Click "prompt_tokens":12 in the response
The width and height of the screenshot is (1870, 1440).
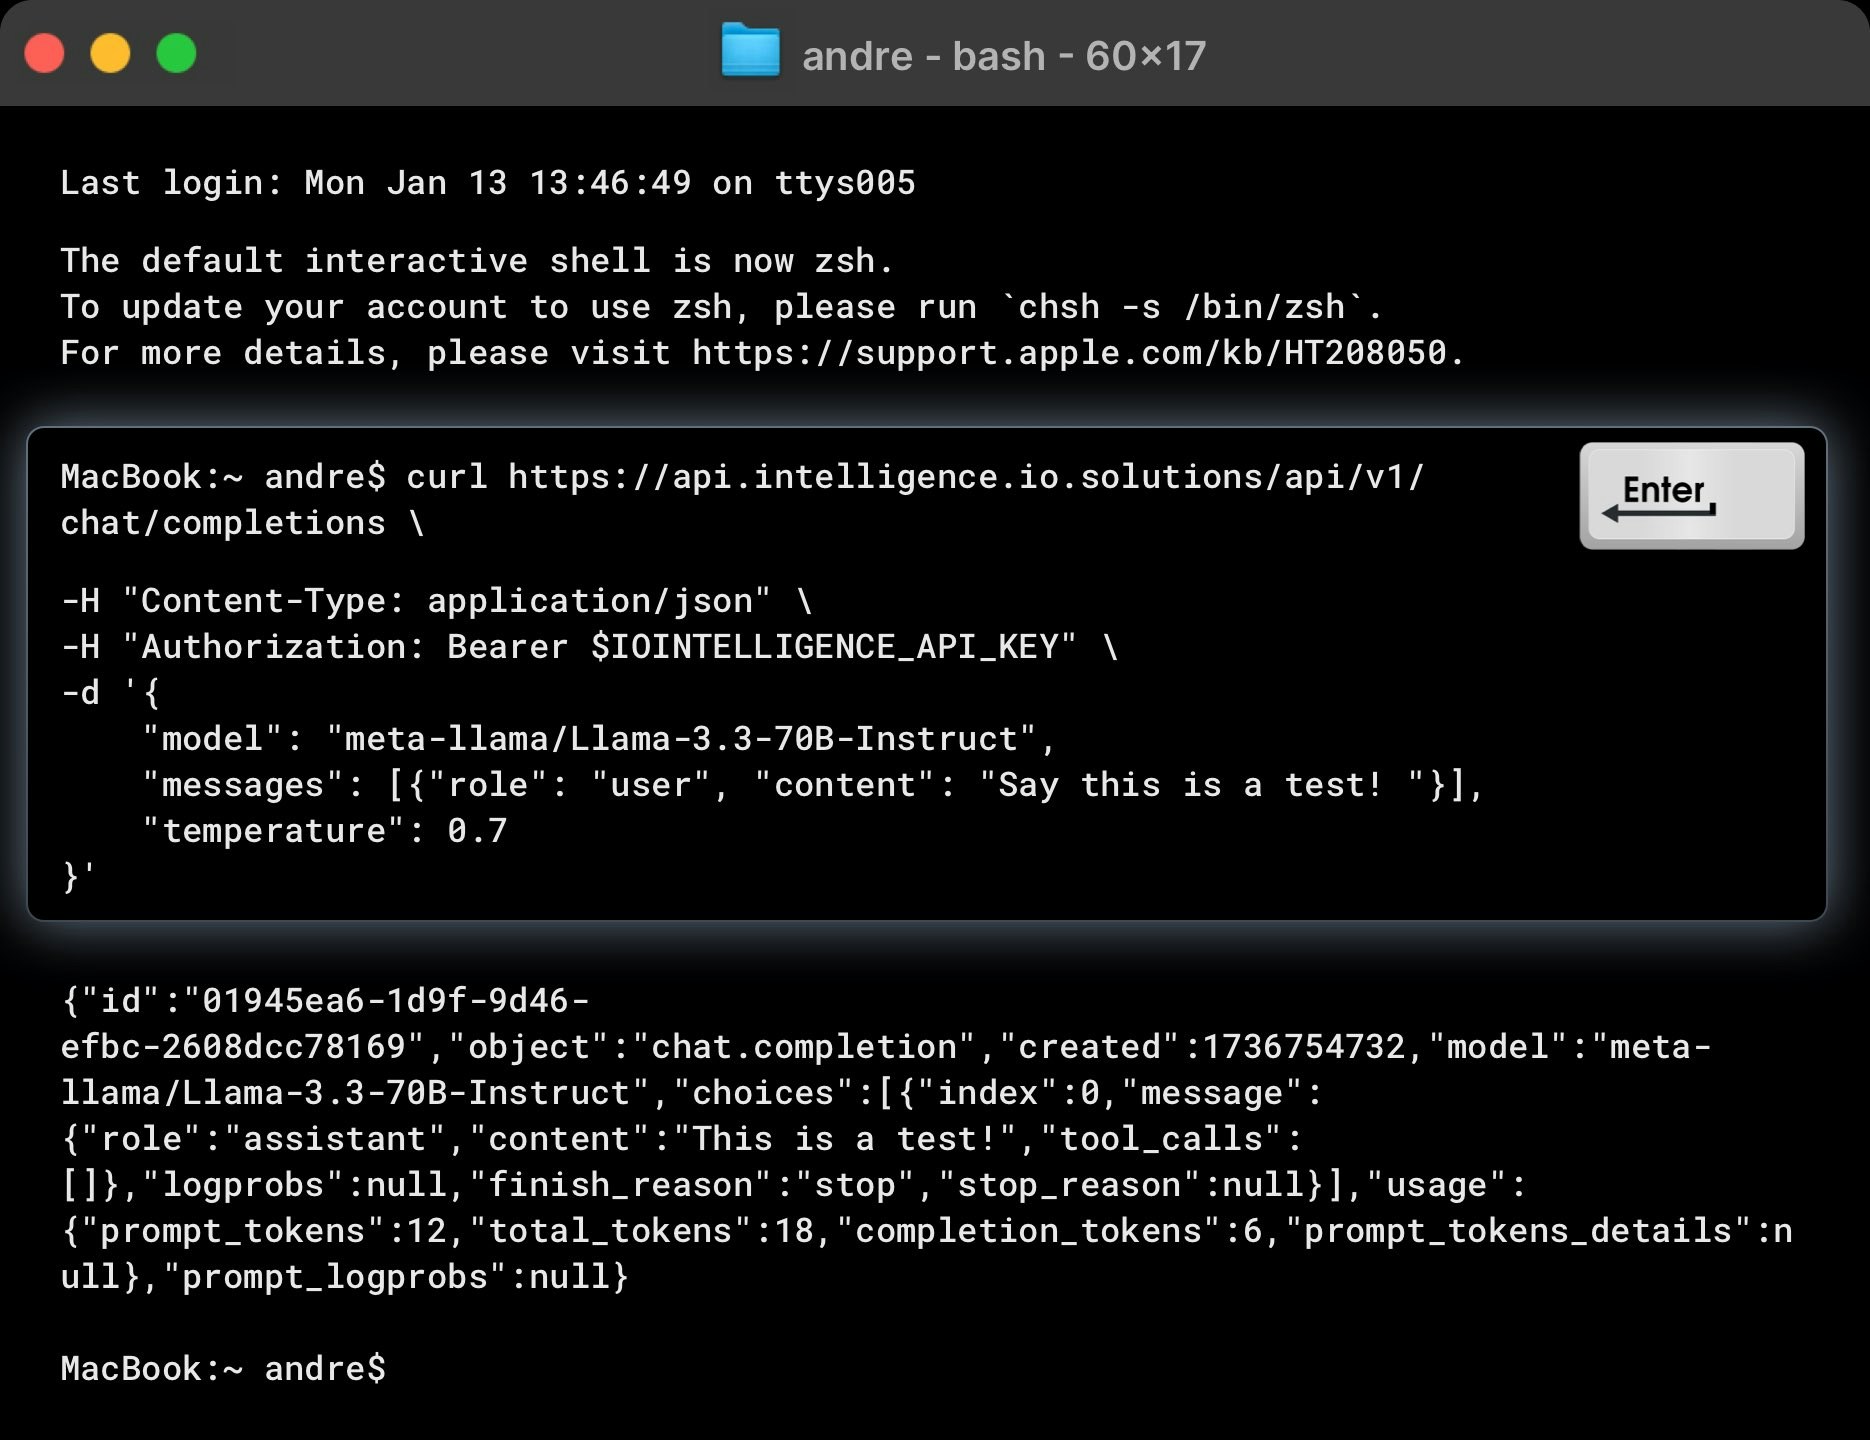(264, 1231)
